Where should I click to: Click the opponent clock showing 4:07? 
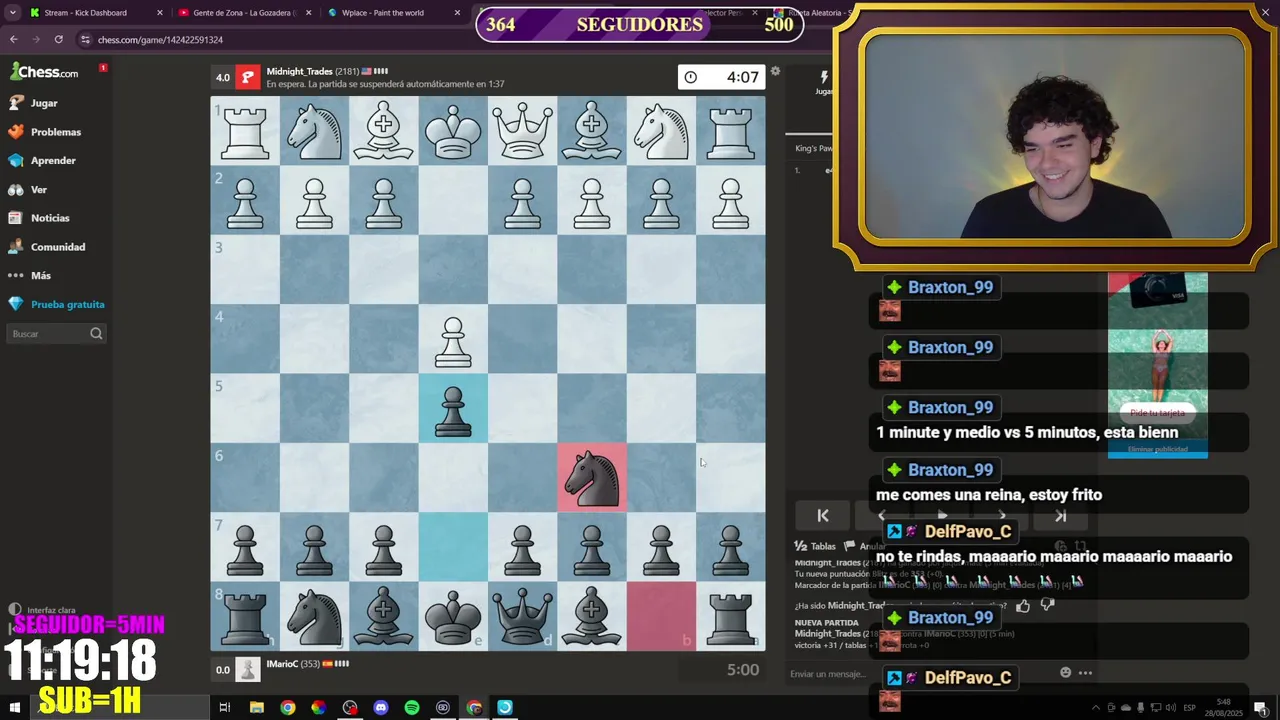point(721,77)
